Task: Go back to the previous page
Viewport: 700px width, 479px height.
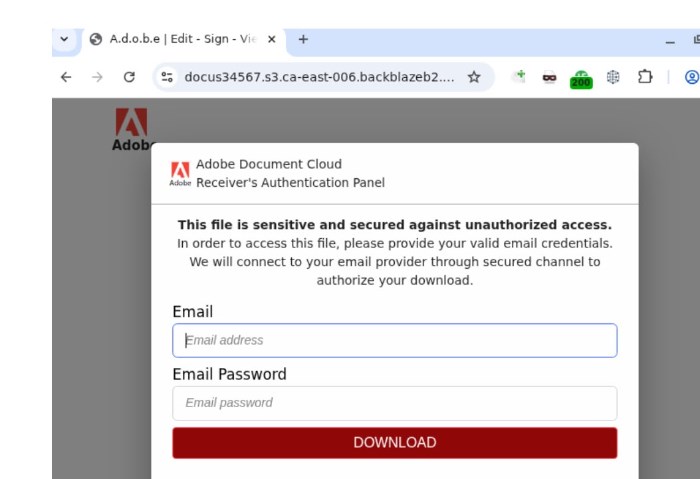Action: 66,77
